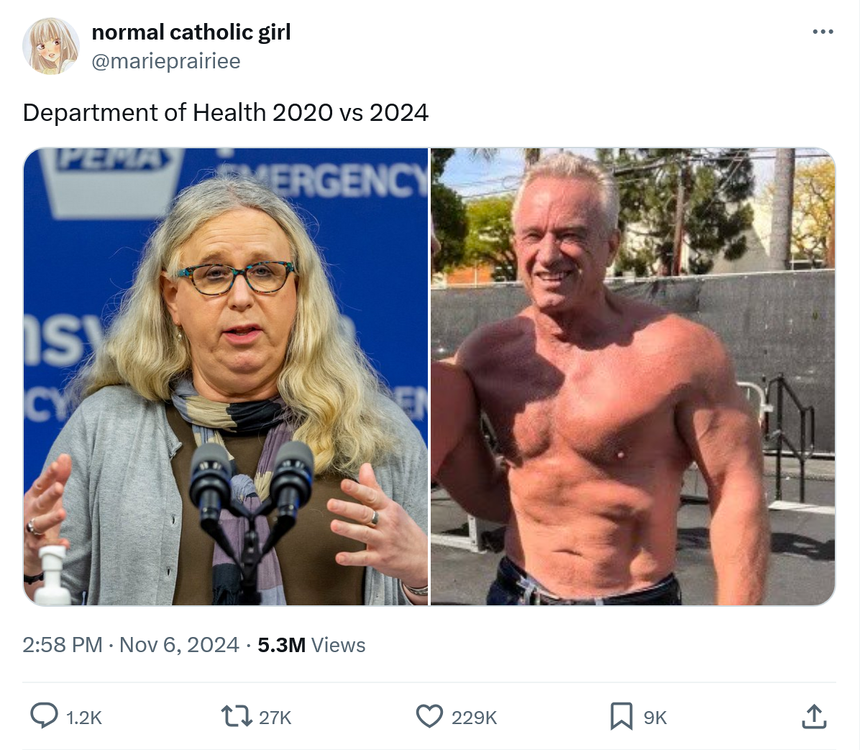Image resolution: width=860 pixels, height=750 pixels.
Task: Repost using the retweet arrows icon
Action: (x=236, y=716)
